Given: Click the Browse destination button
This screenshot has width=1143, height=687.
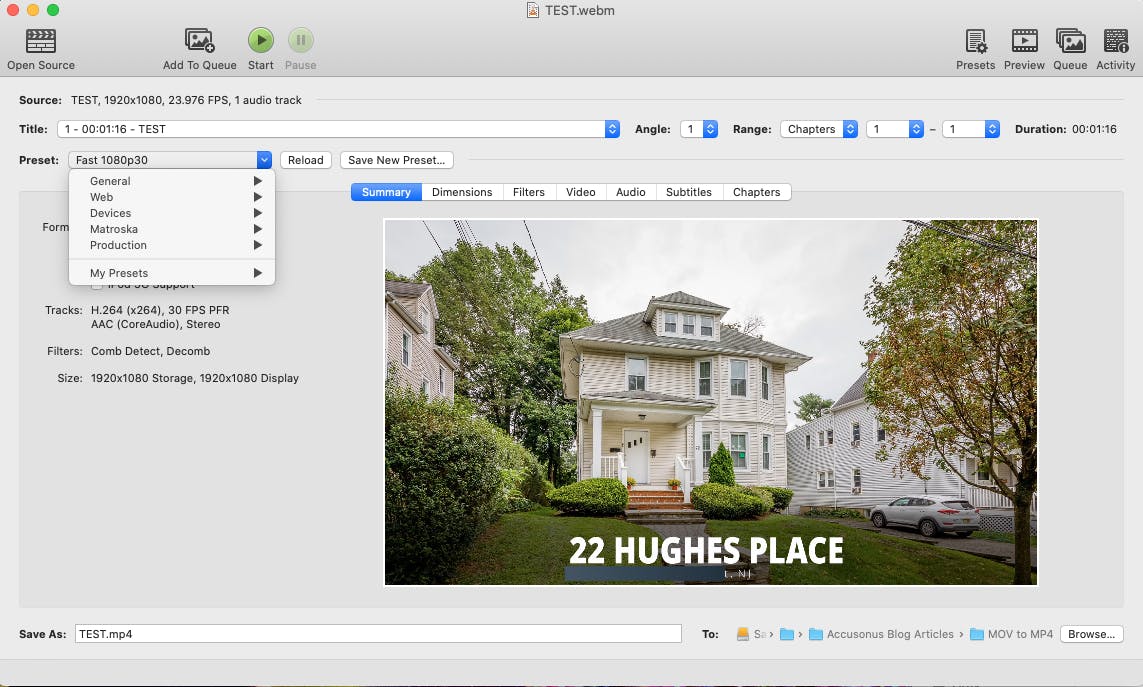Looking at the screenshot, I should tap(1091, 634).
